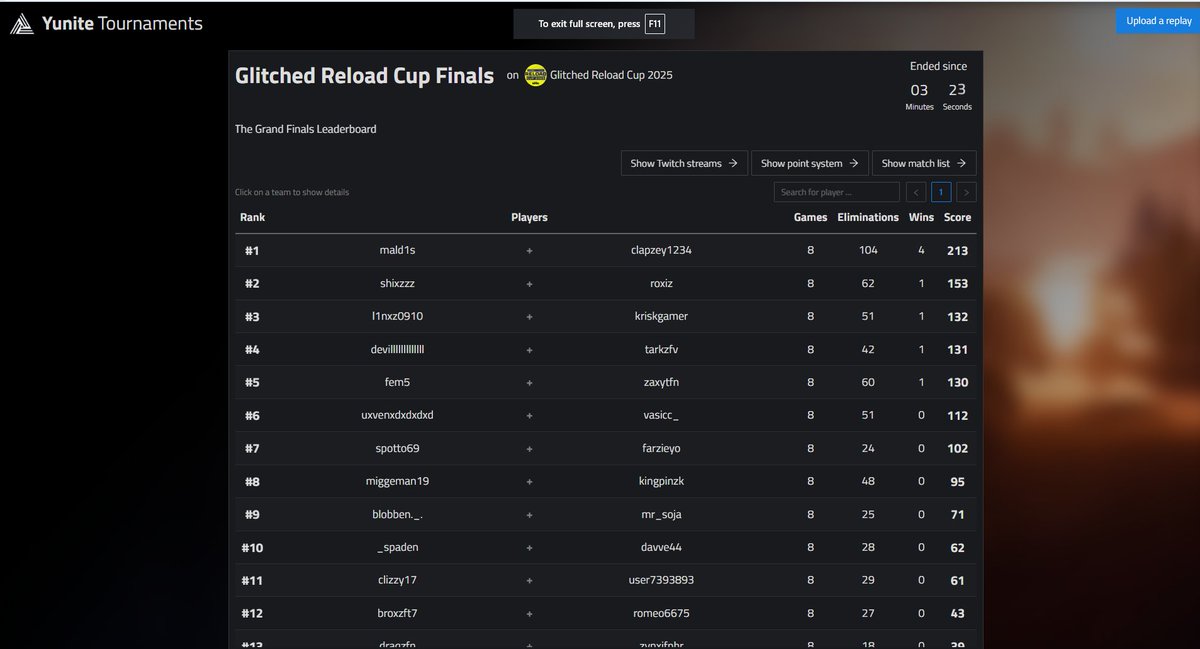1200x649 pixels.
Task: Click the Glitched Reload Cup 2025 link
Action: (x=611, y=75)
